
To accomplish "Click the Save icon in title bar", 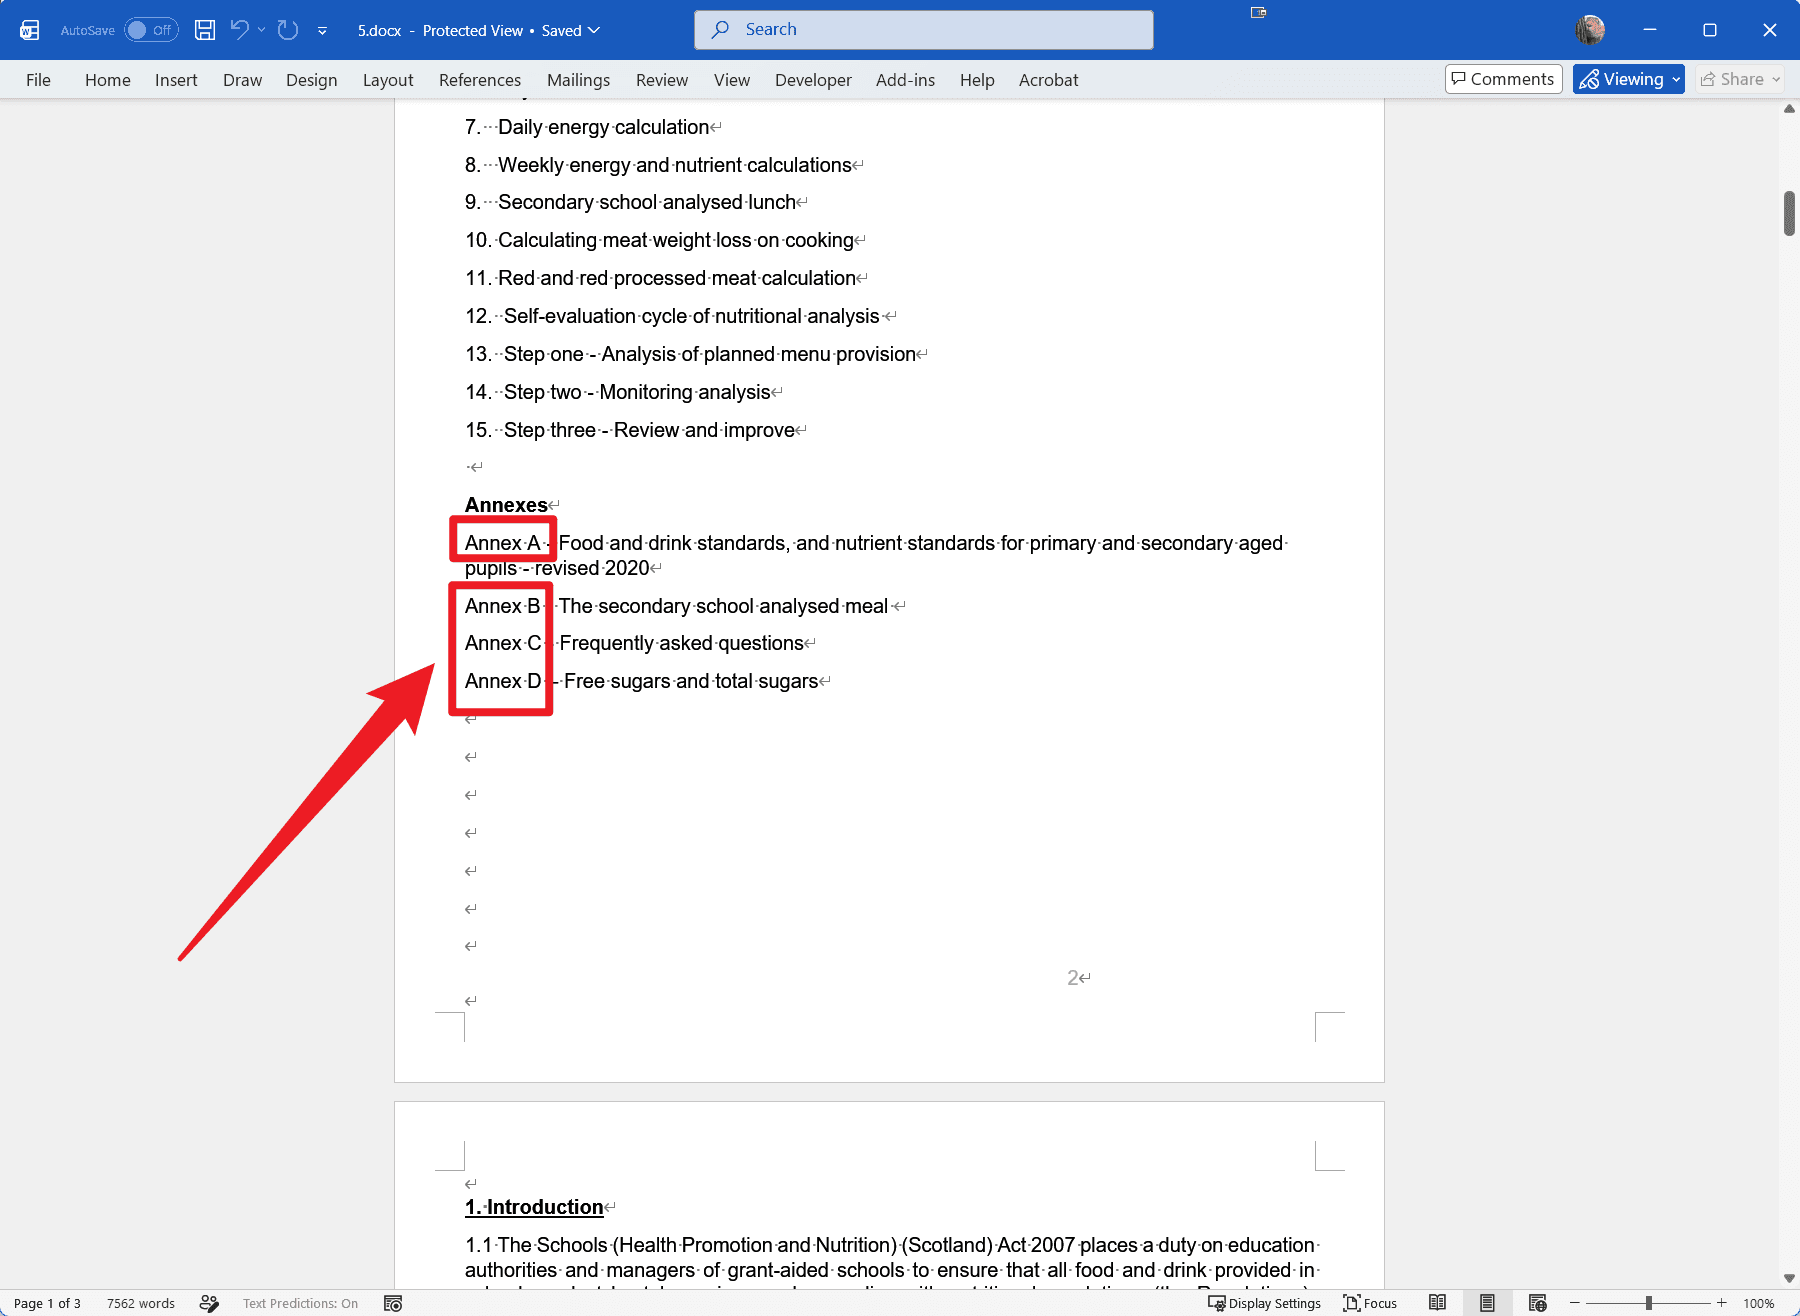I will click(205, 30).
